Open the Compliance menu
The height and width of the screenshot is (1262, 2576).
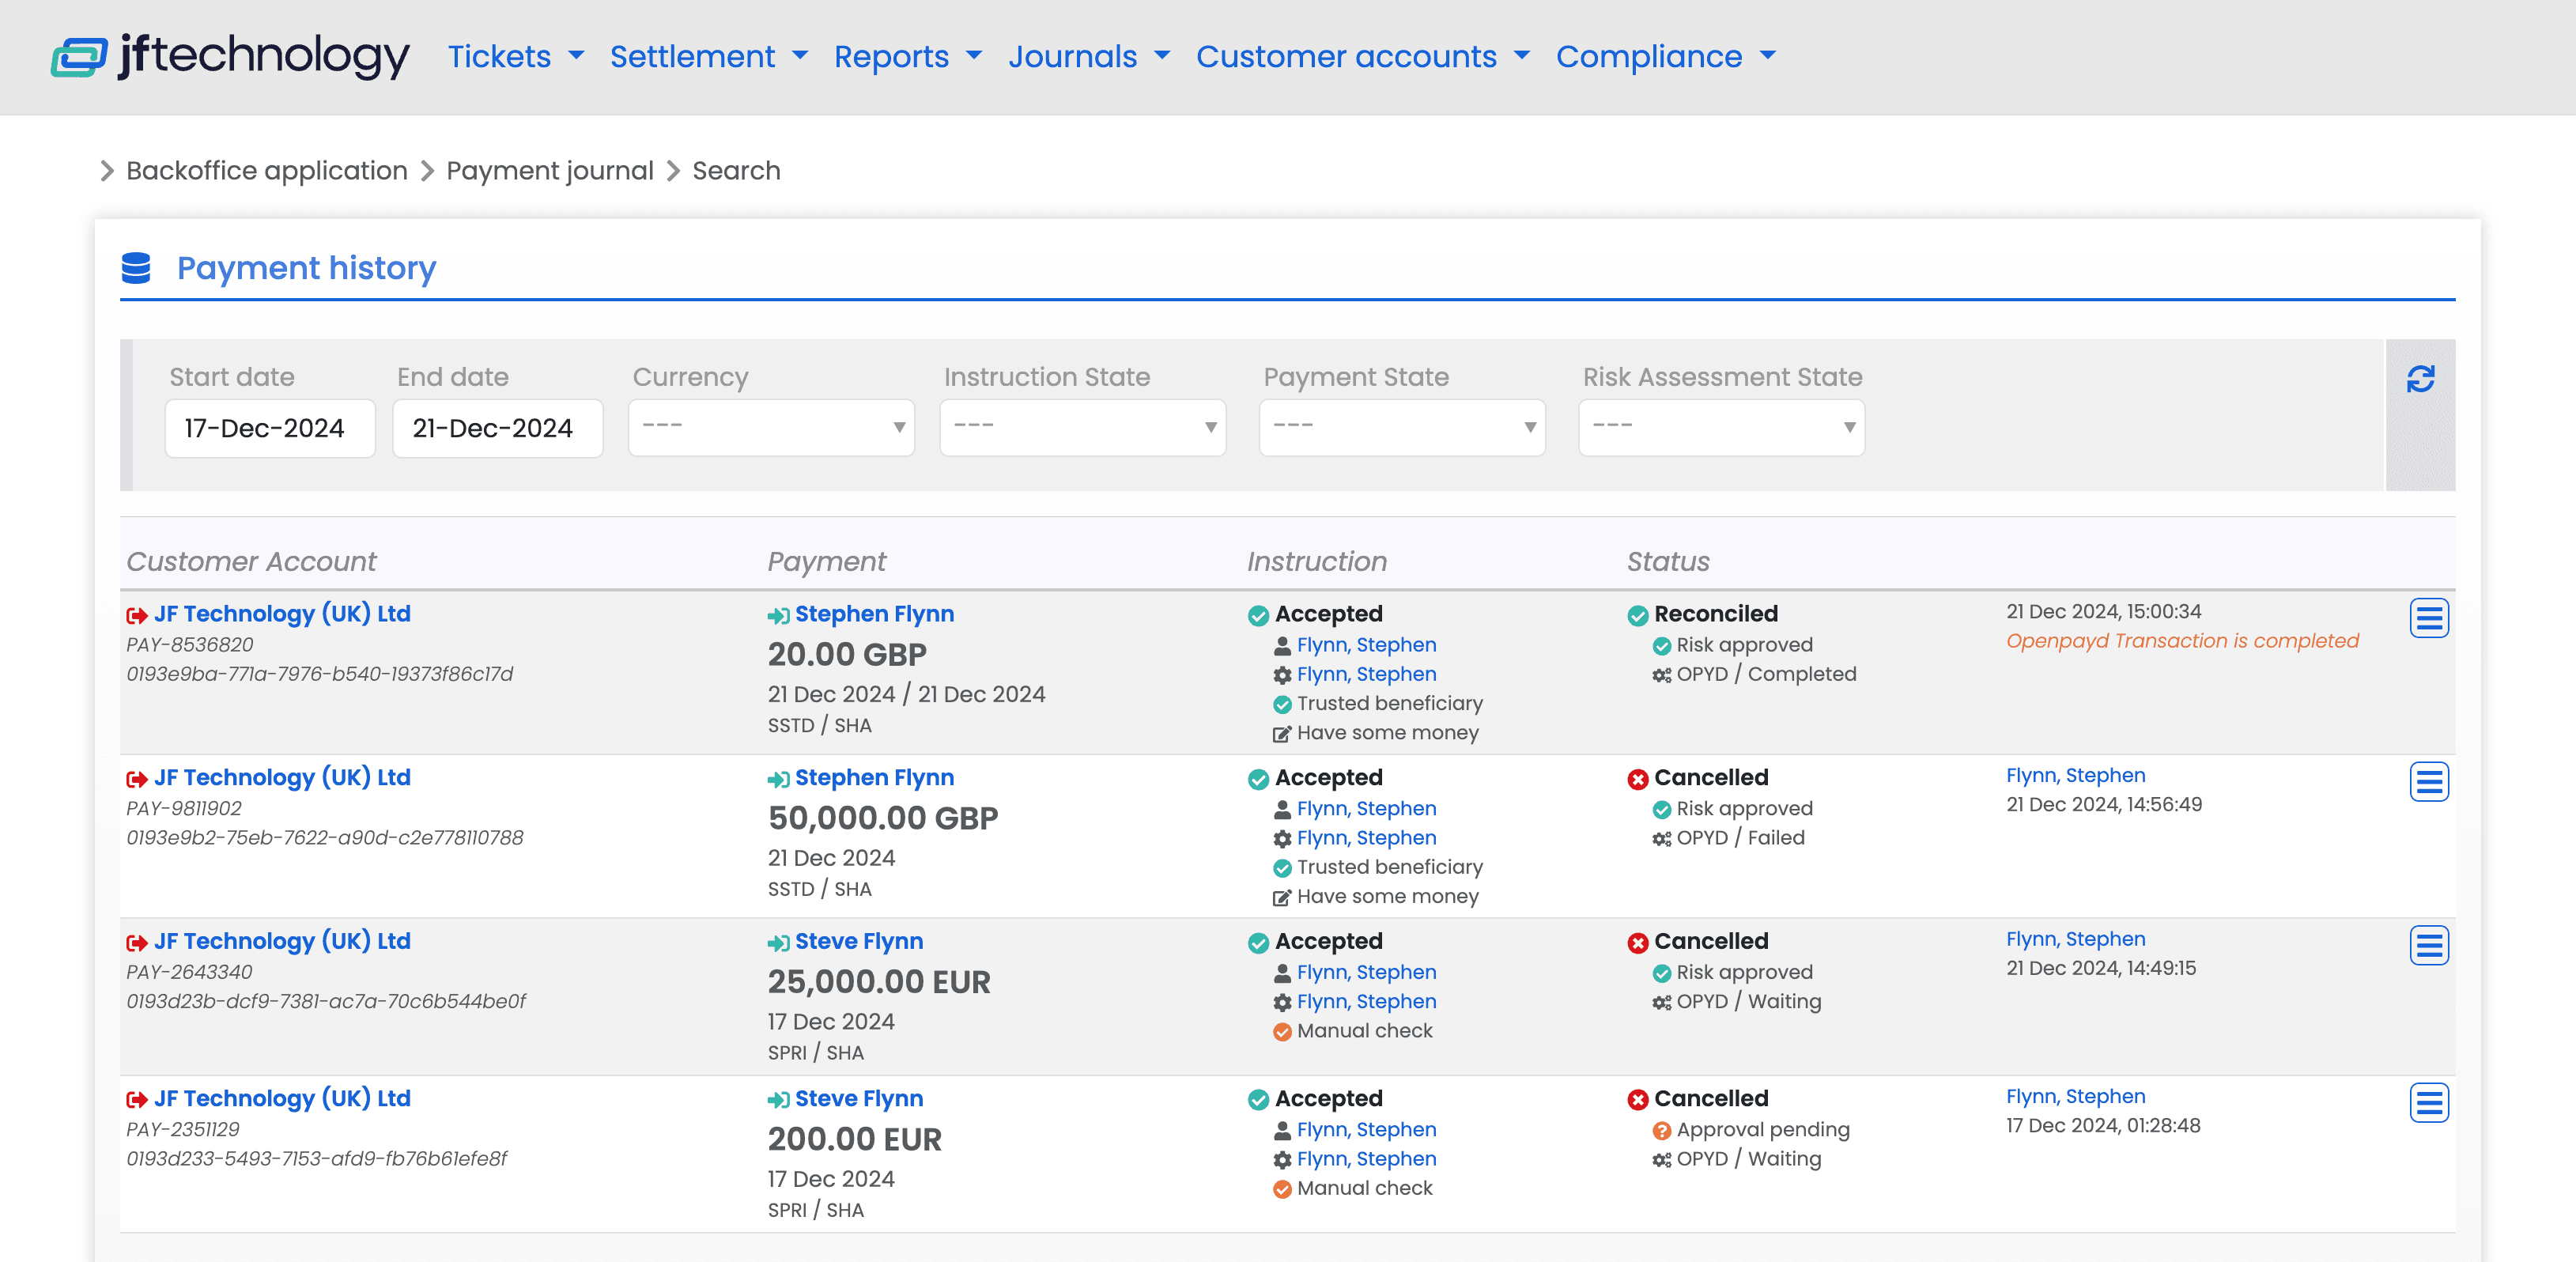tap(1665, 56)
